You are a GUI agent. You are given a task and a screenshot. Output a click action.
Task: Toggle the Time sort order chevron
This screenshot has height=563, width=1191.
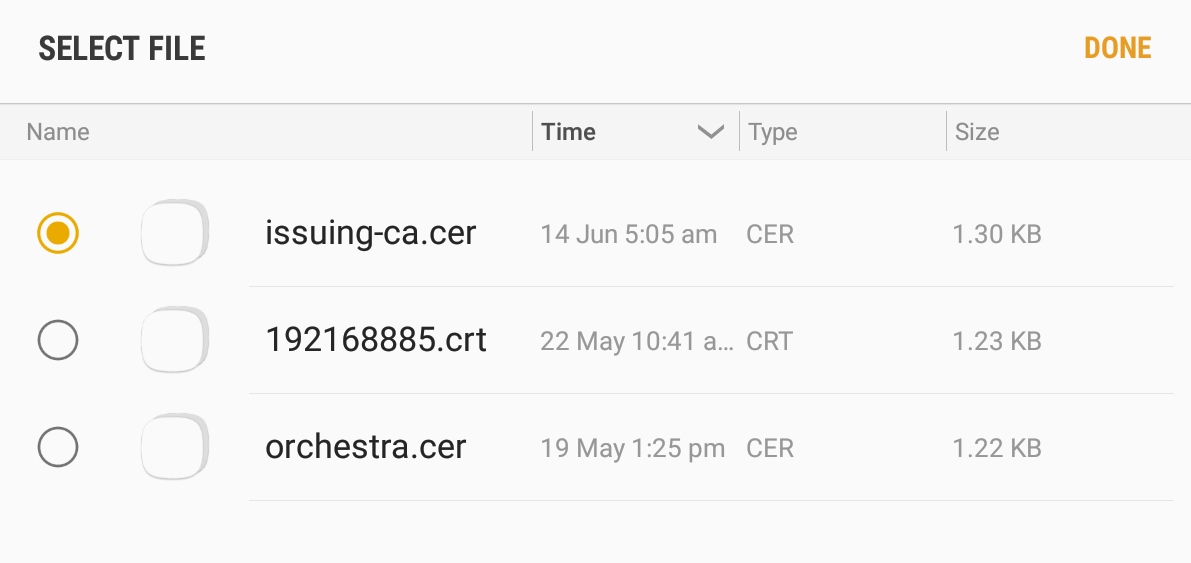[710, 132]
